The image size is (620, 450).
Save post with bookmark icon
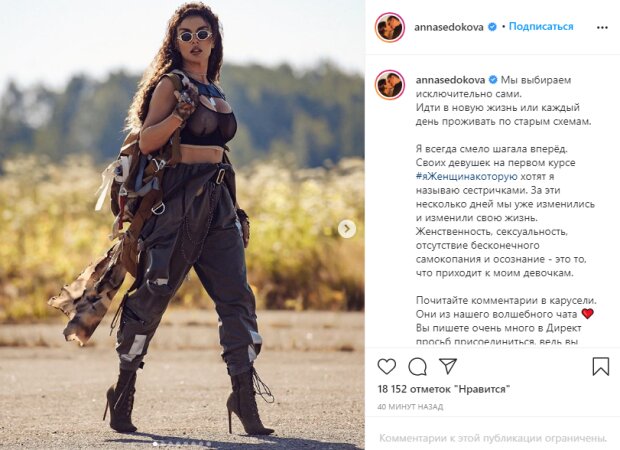pos(601,367)
